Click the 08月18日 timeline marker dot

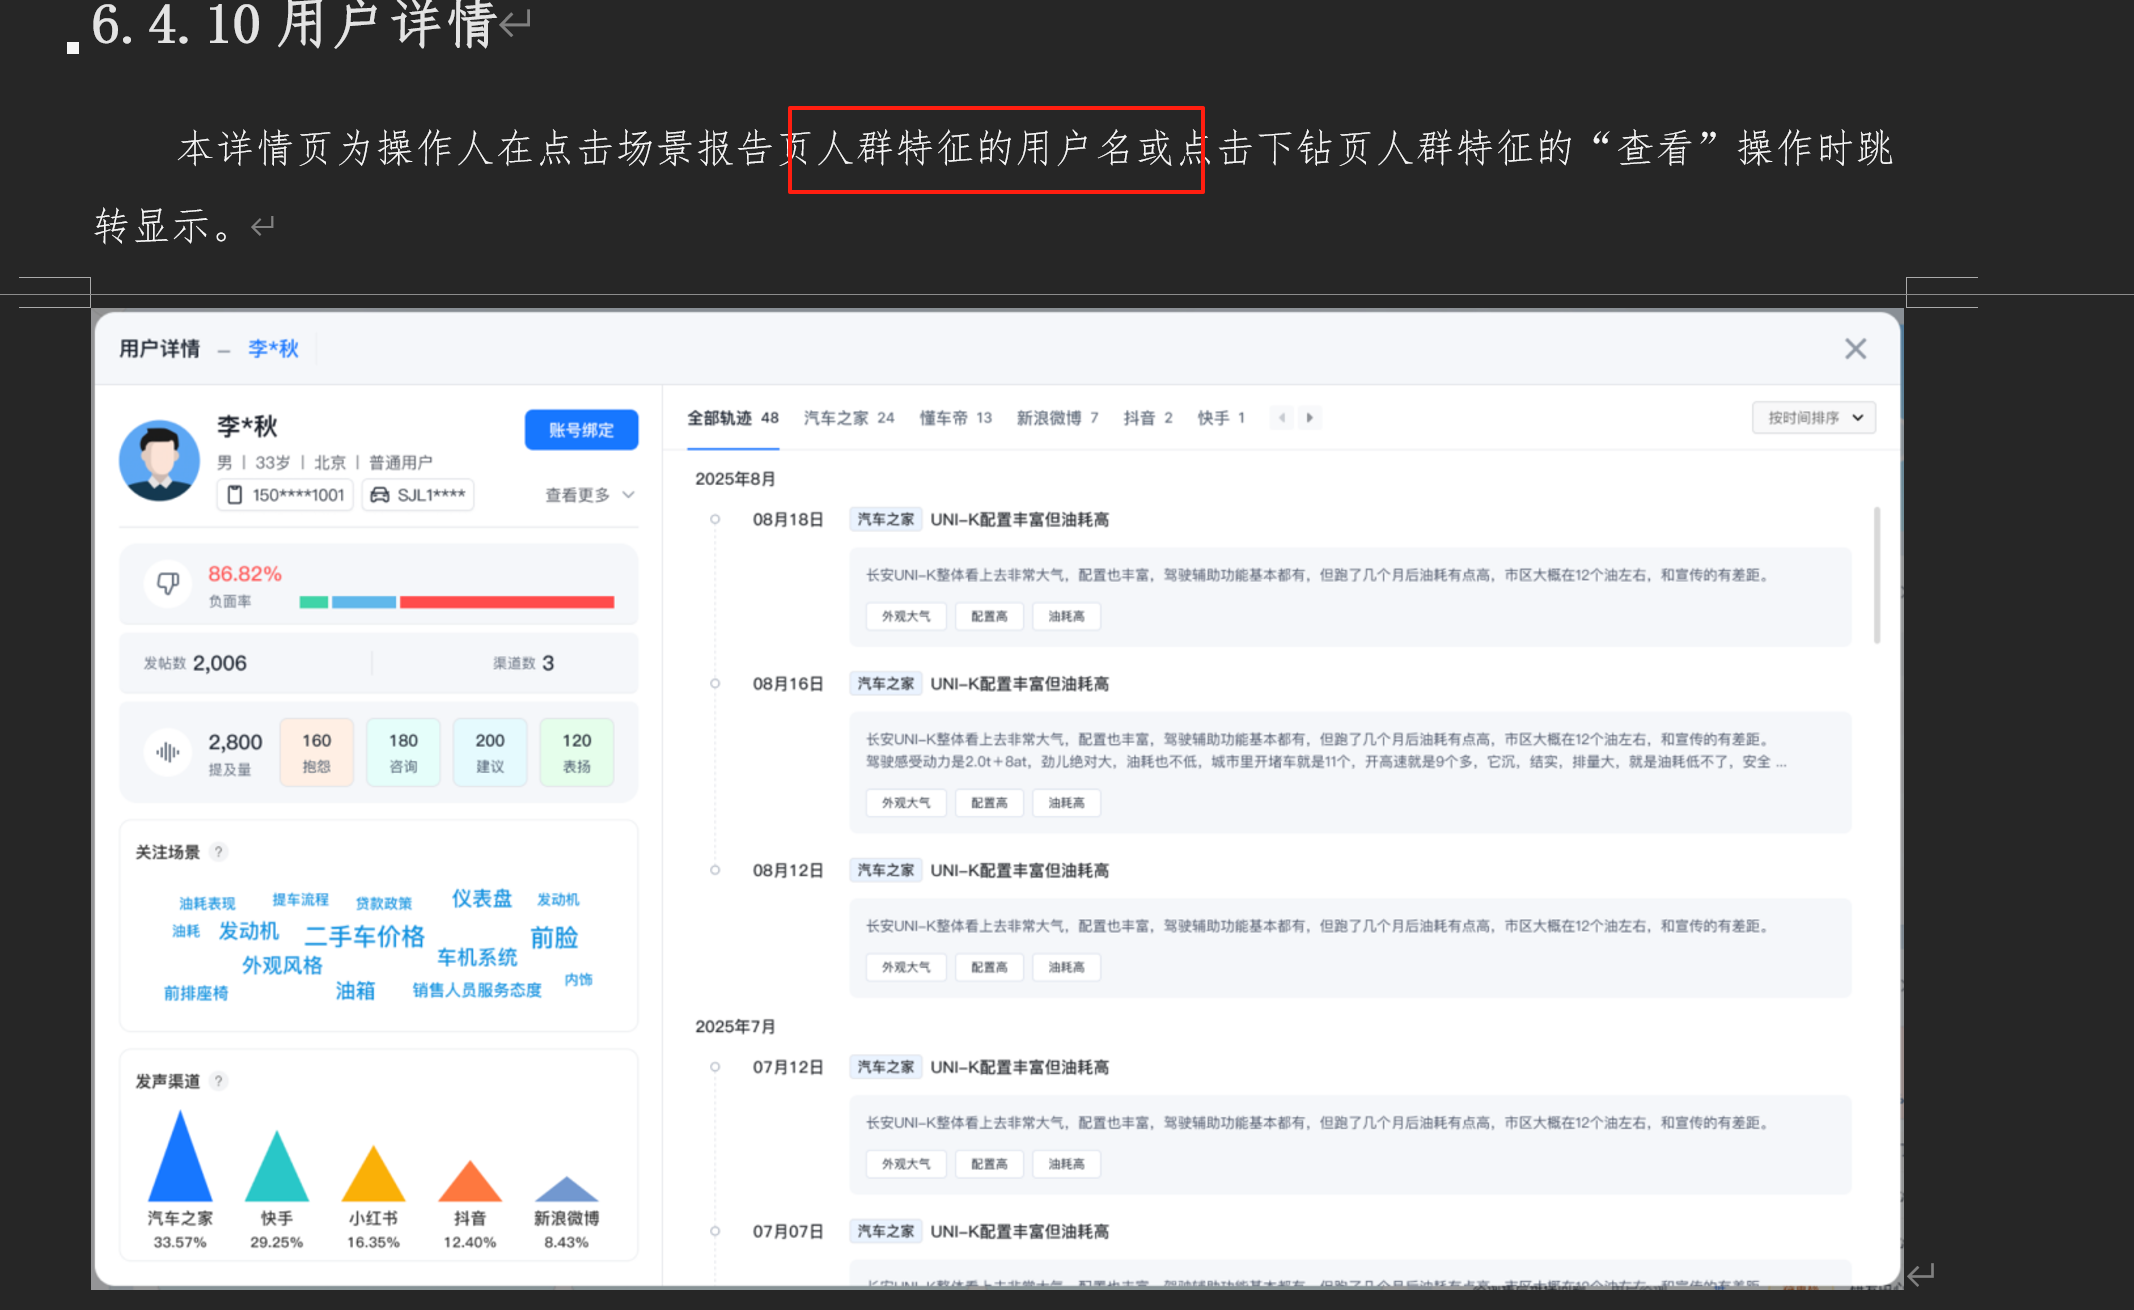pos(715,519)
